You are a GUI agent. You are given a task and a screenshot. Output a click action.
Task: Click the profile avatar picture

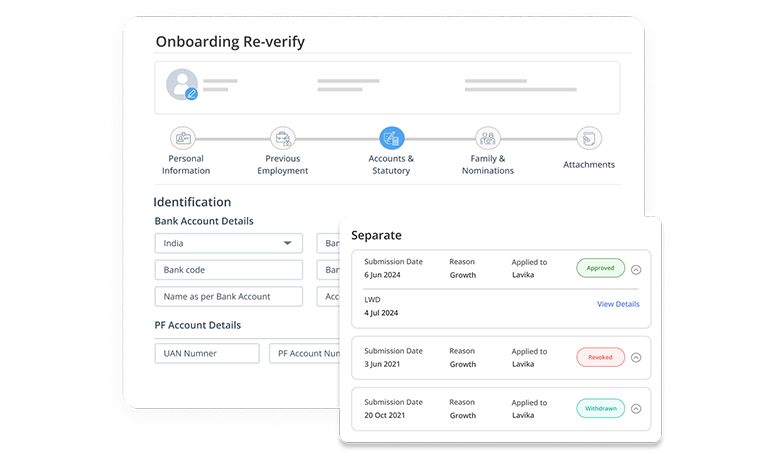(x=181, y=84)
